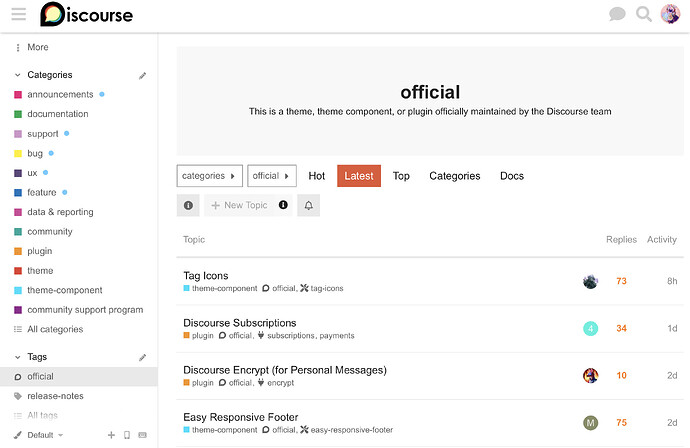This screenshot has width=690, height=448.
Task: Click the tag info button
Action: coord(188,206)
